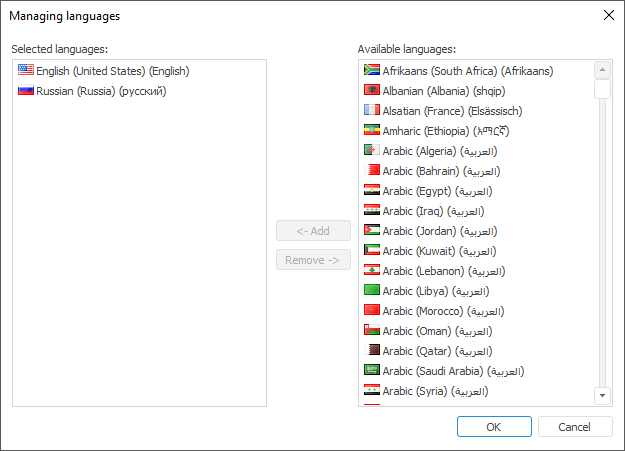The image size is (625, 451).
Task: Select Arabic (Egypt) language entry
Action: point(437,191)
